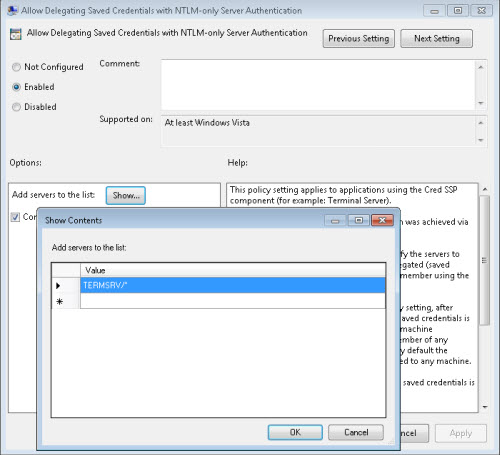Maximize the Show Contents dialog
This screenshot has width=500, height=455.
pos(359,221)
